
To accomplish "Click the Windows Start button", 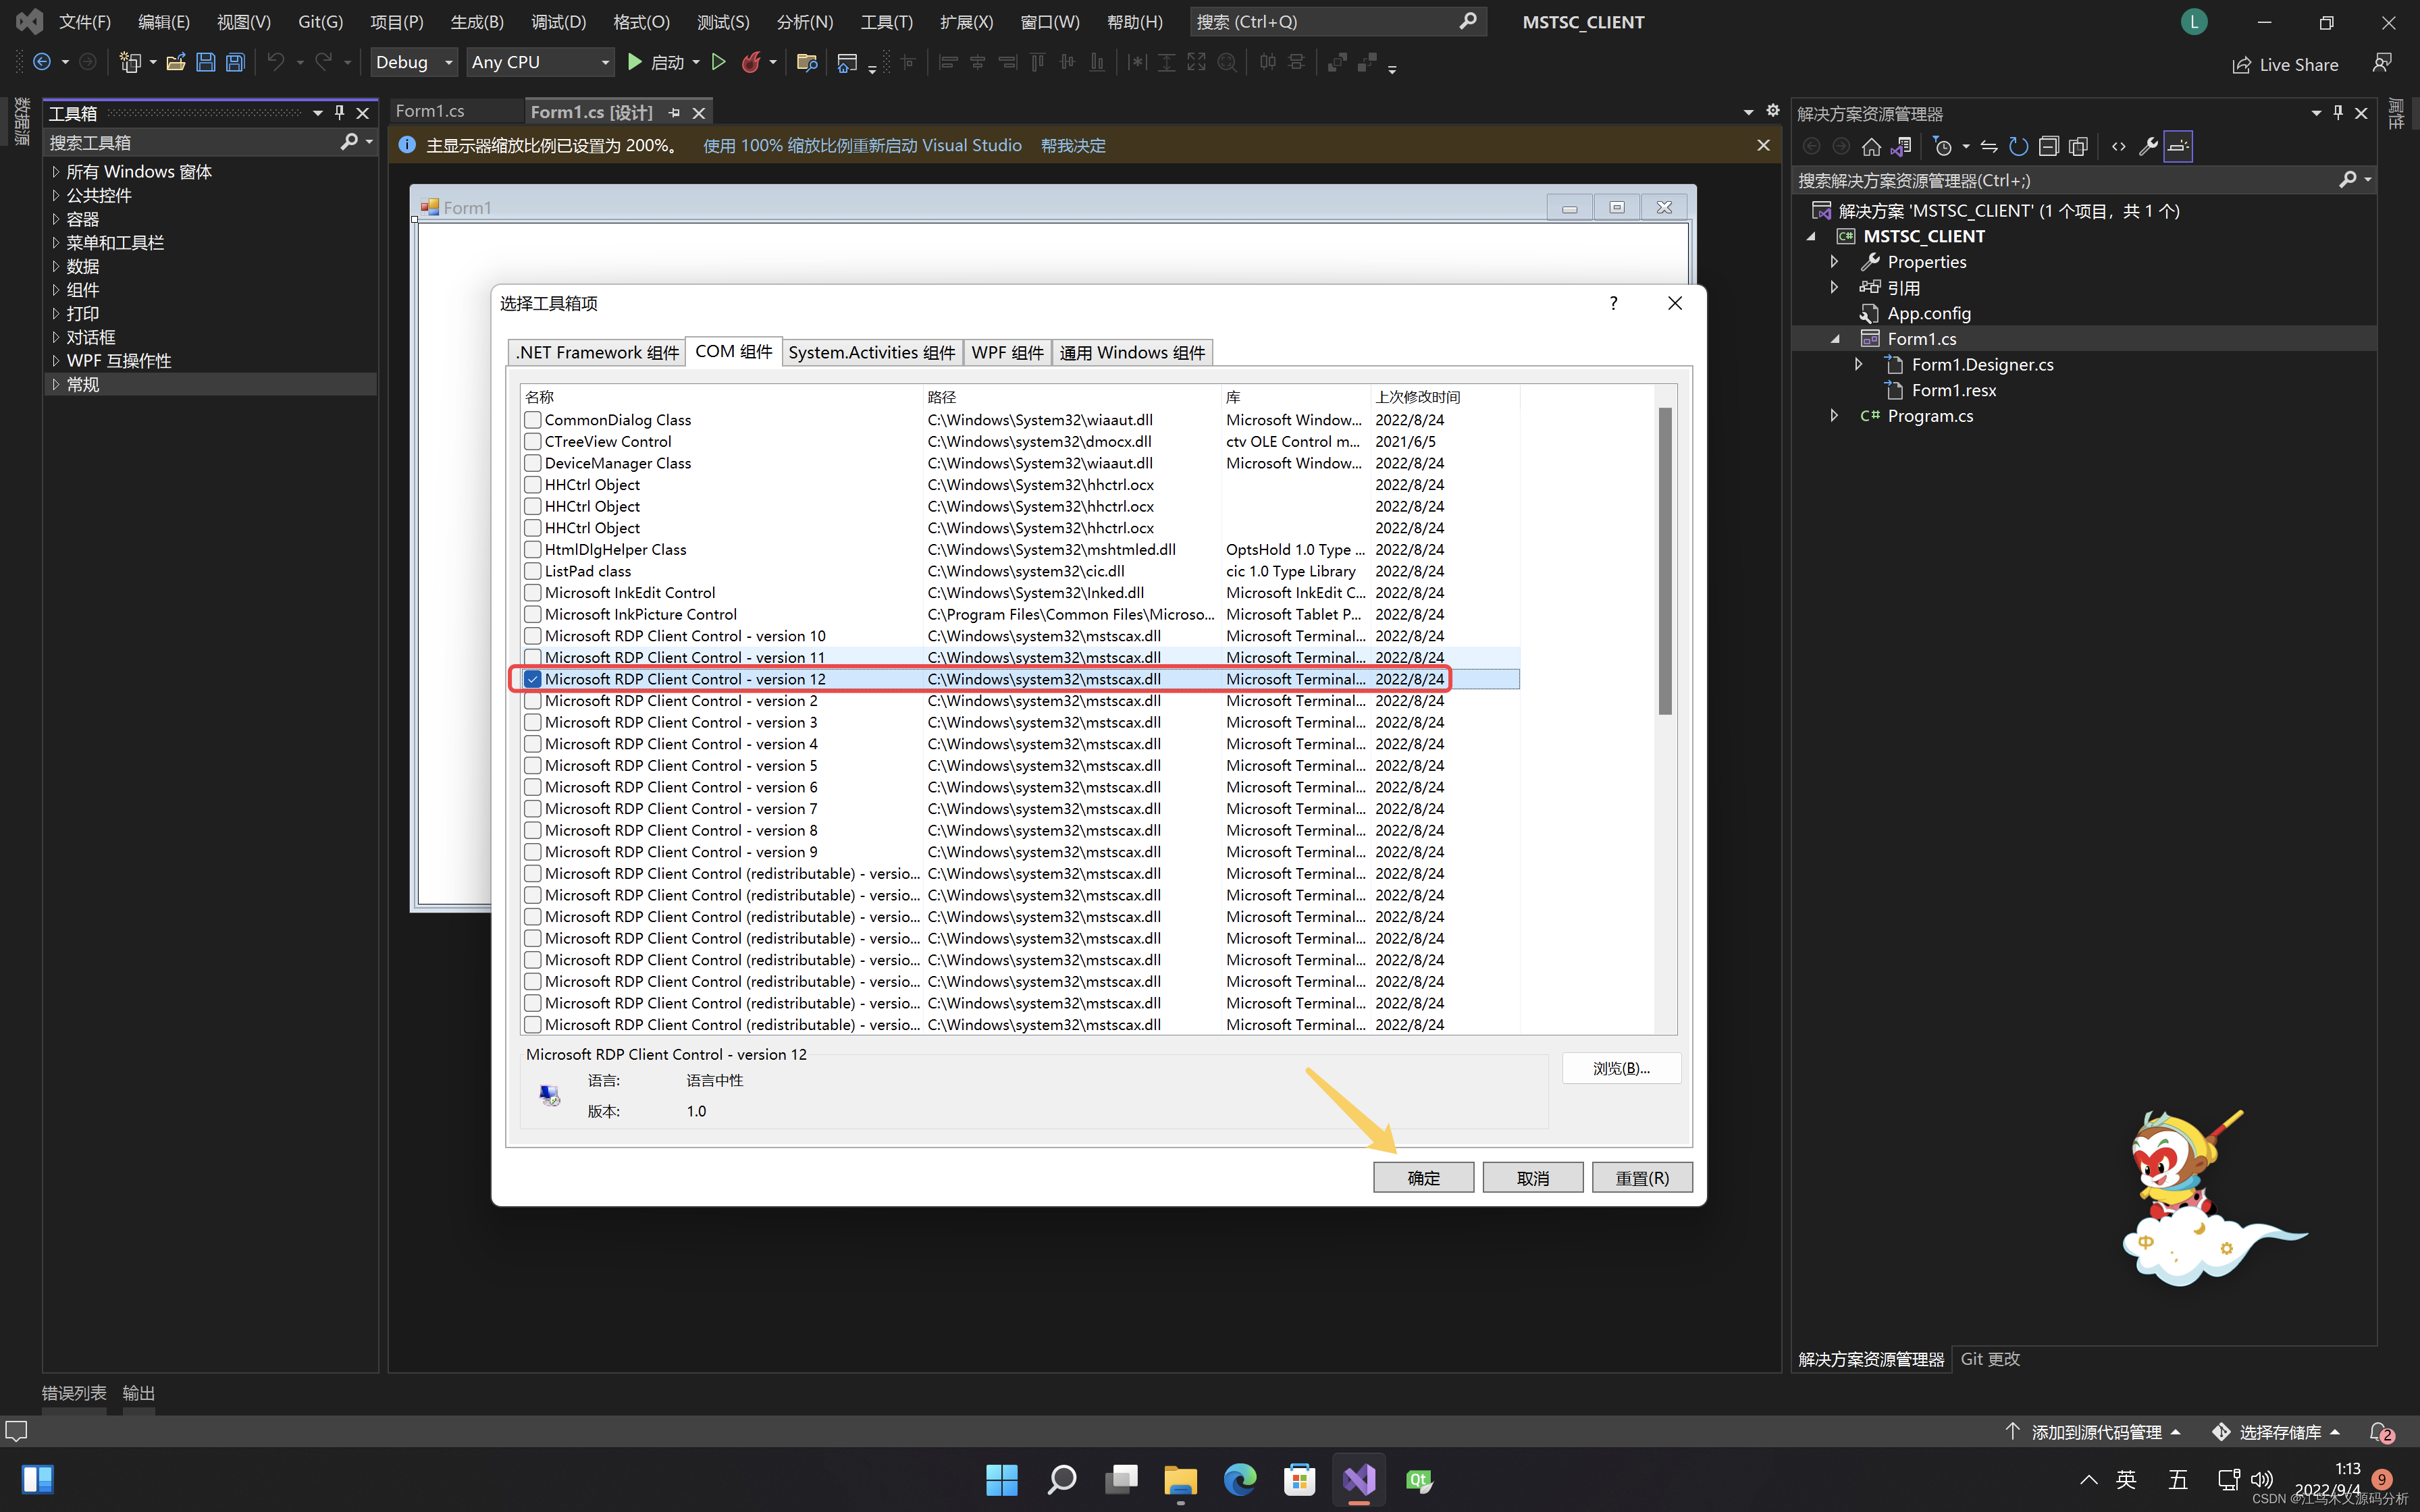I will 1001,1479.
